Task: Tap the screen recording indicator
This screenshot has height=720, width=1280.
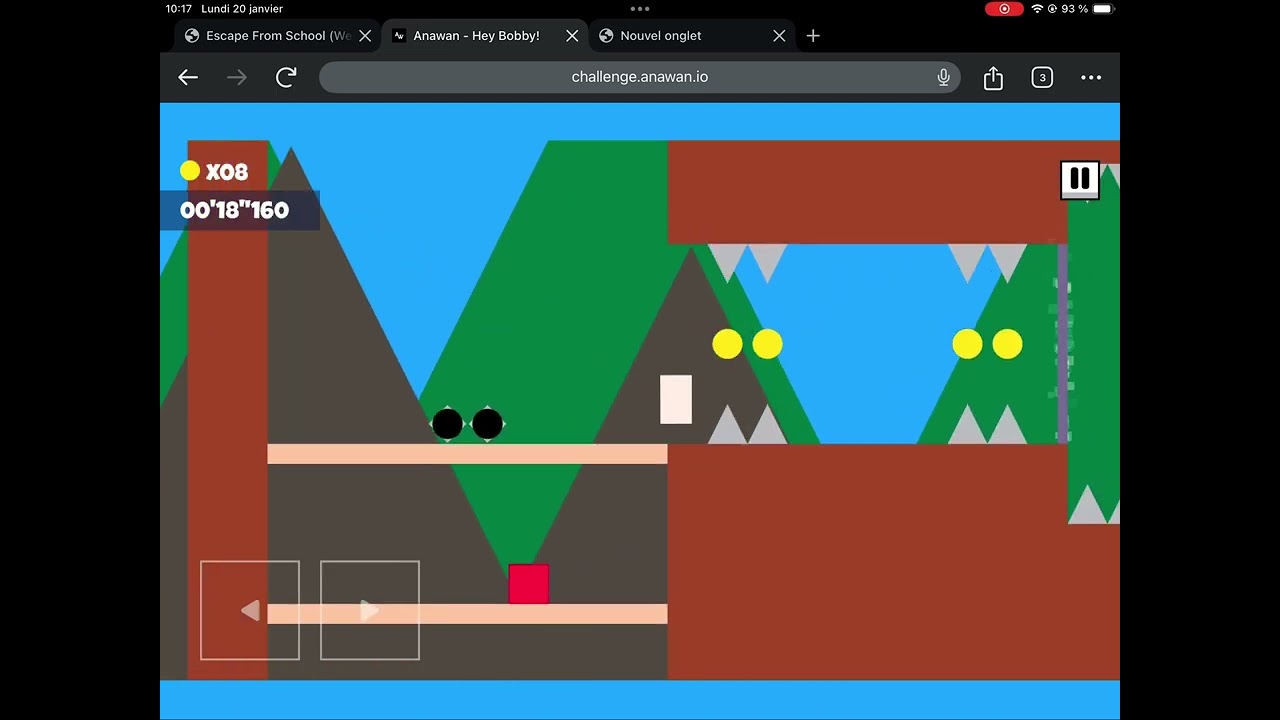Action: pyautogui.click(x=1004, y=9)
